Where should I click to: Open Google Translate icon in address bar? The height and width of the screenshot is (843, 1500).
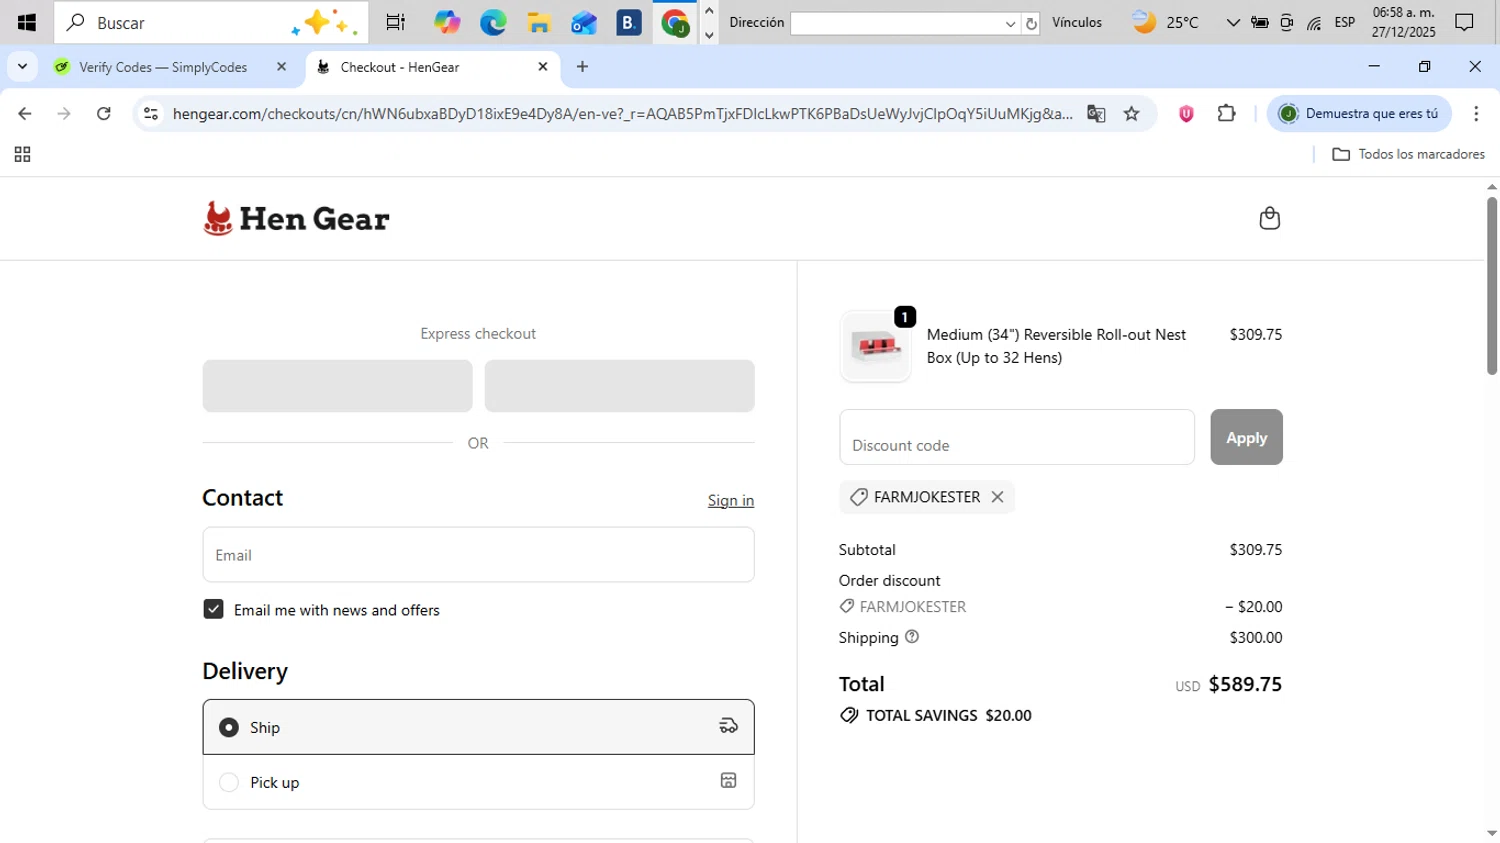1096,113
